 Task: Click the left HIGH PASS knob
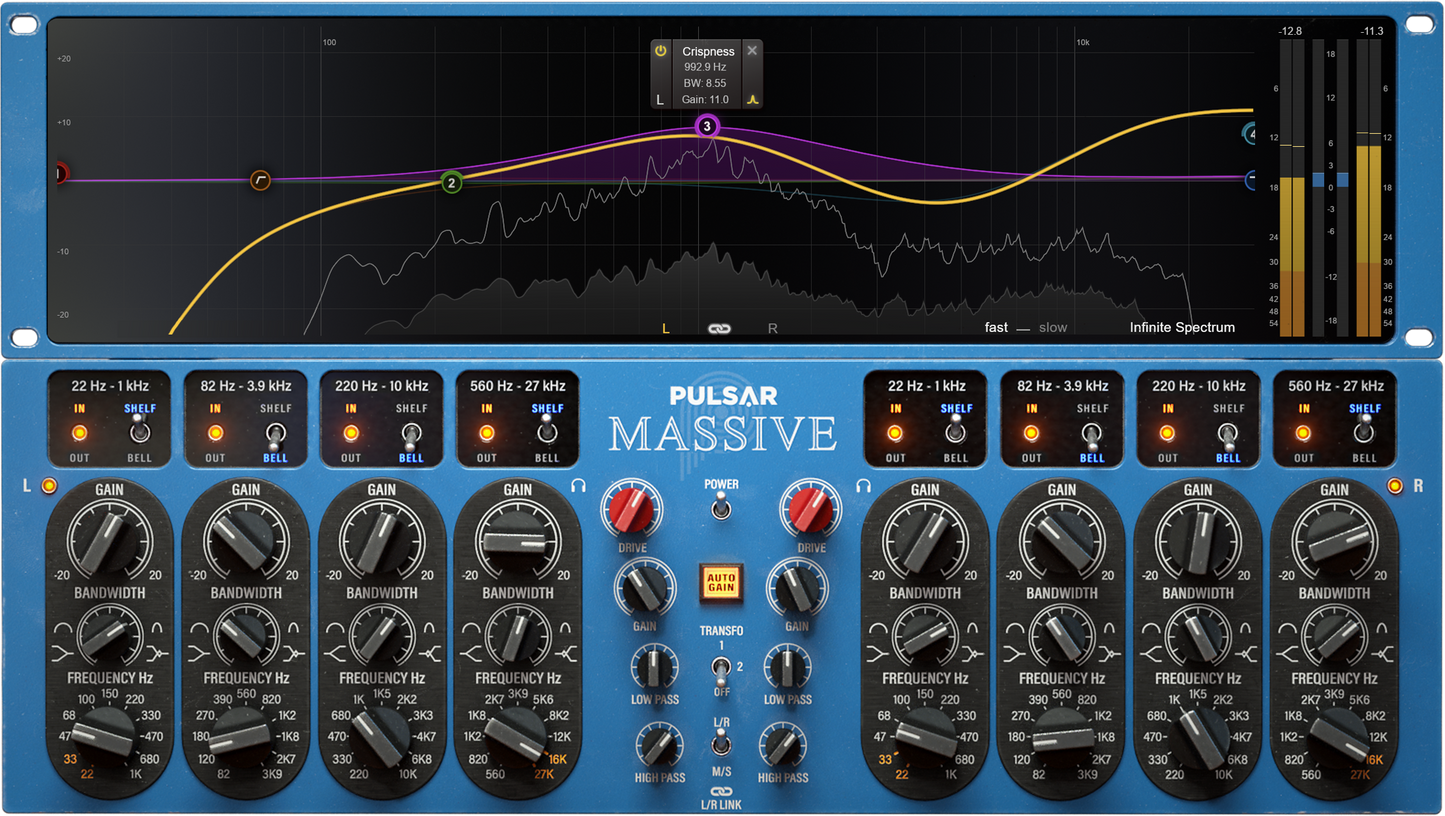[658, 746]
